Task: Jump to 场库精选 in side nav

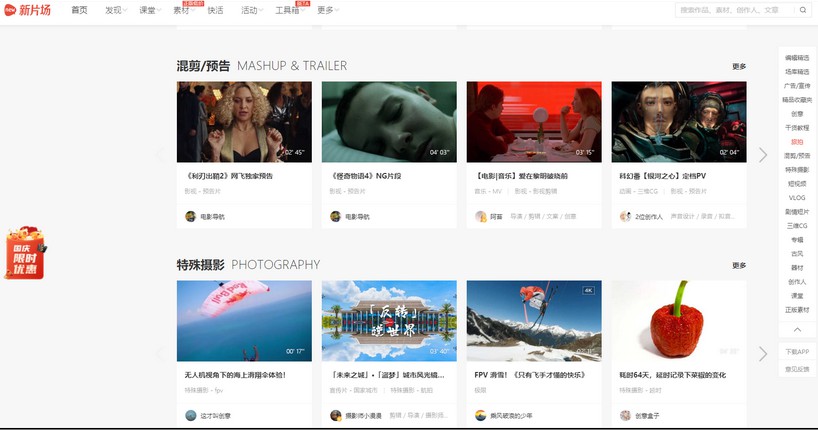Action: tap(797, 72)
